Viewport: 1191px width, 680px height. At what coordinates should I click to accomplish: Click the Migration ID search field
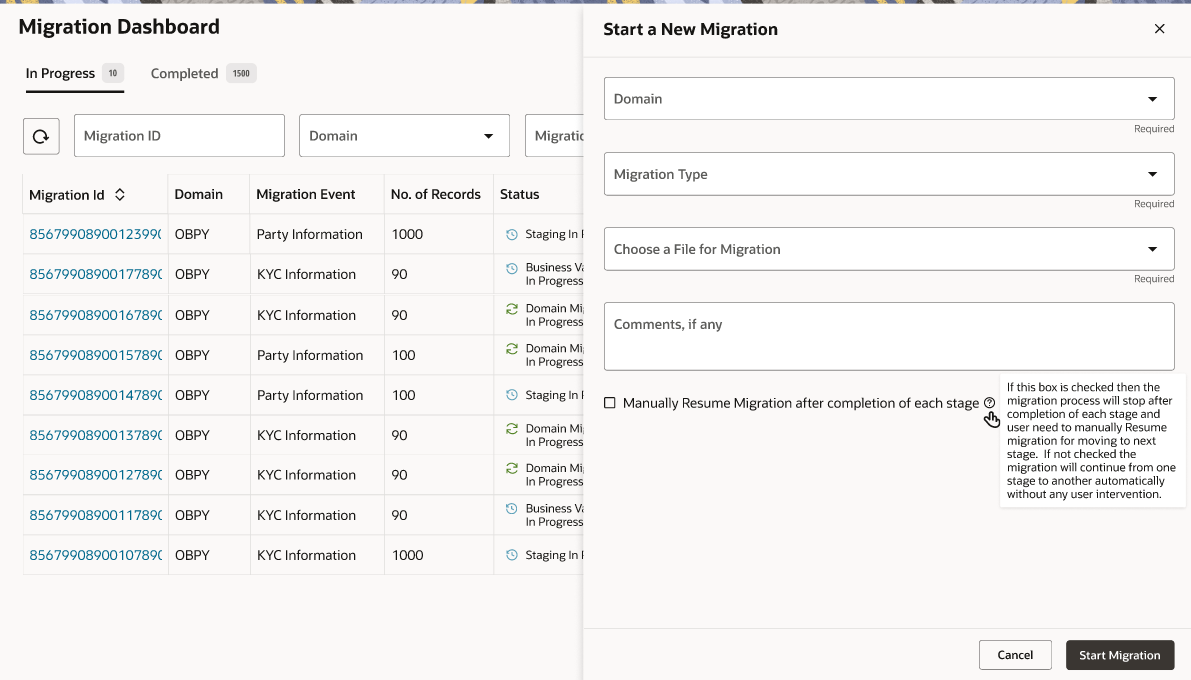[x=179, y=136]
